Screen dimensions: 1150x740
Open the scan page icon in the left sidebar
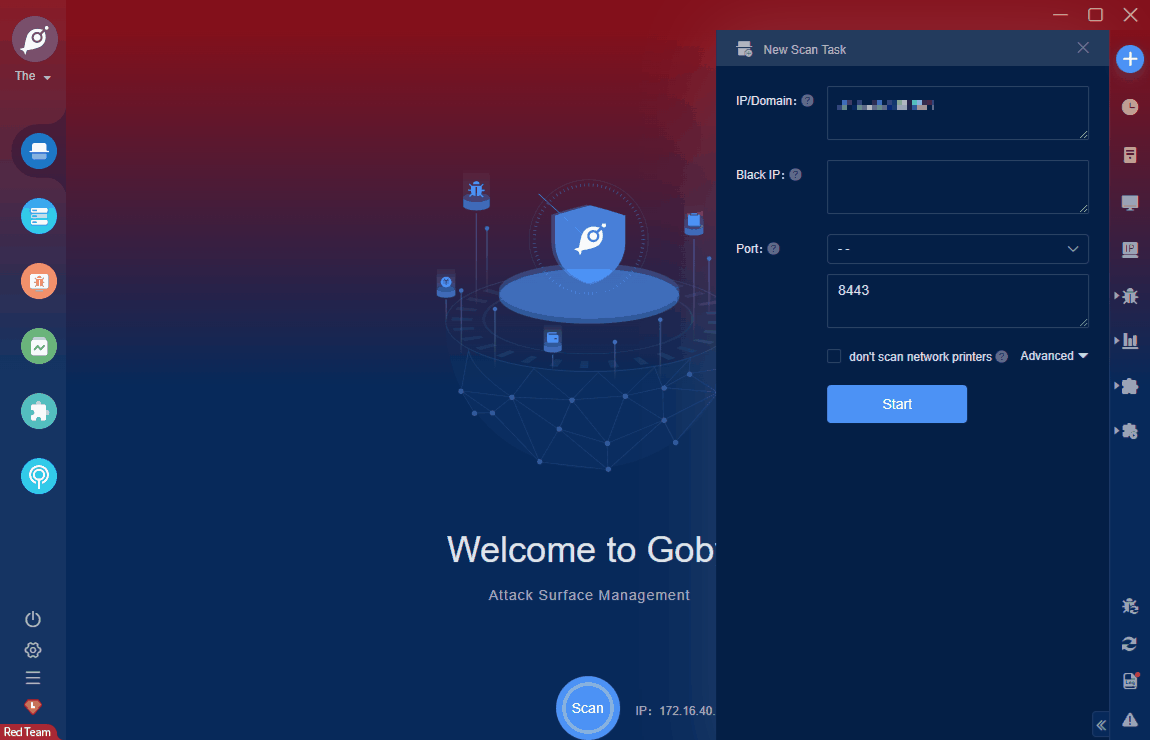[x=39, y=151]
